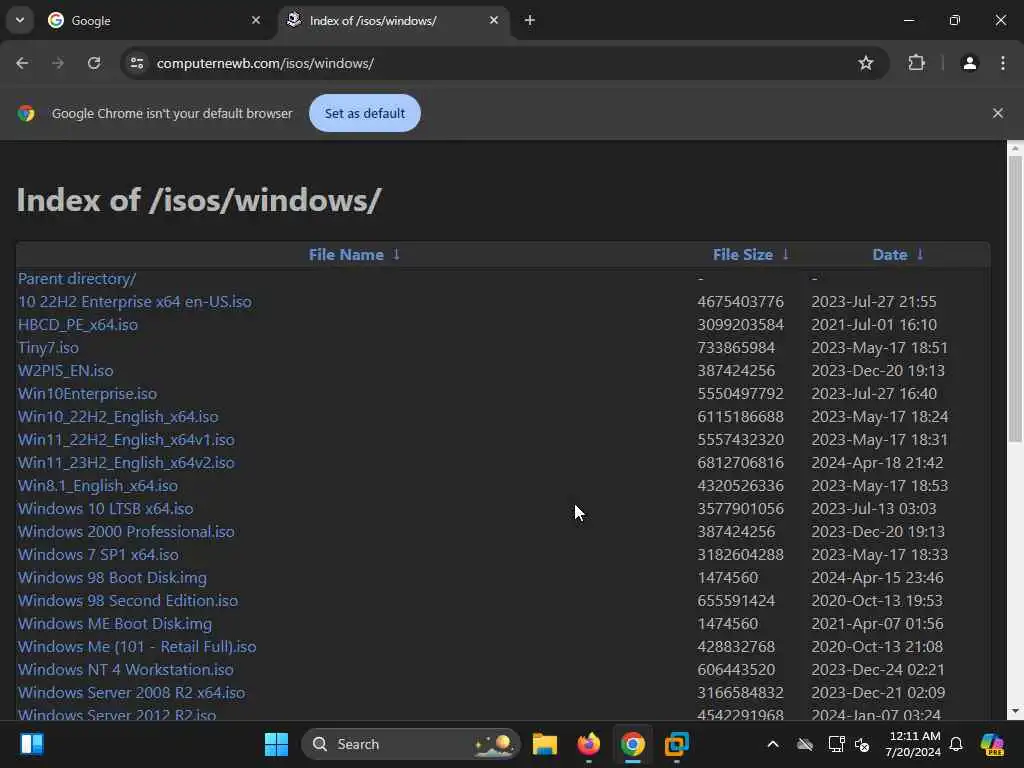Open Windows 98 Second Edition.iso
The image size is (1024, 768).
tap(128, 600)
